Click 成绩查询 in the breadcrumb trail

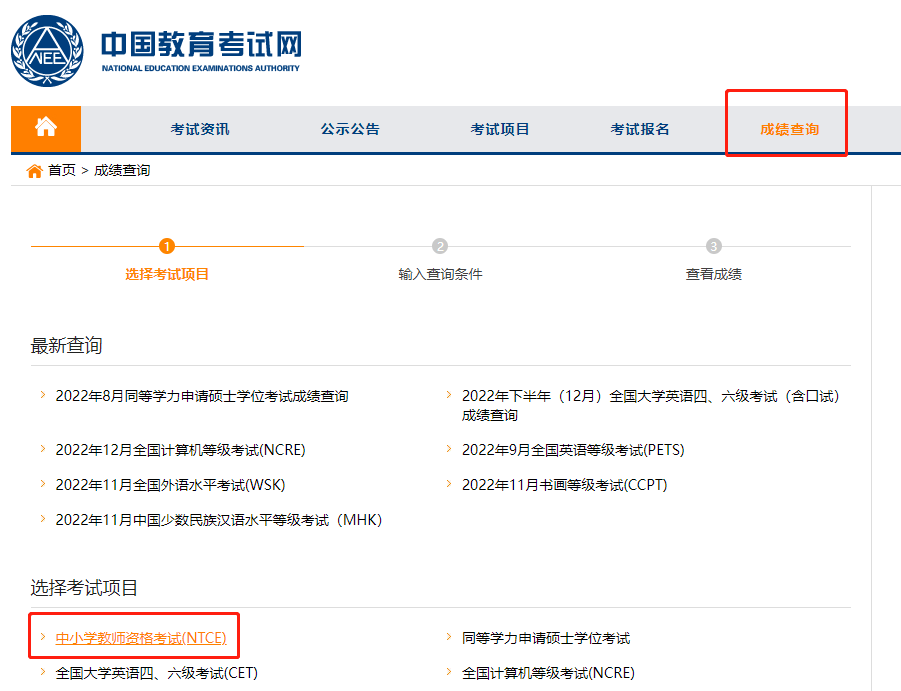[x=110, y=171]
